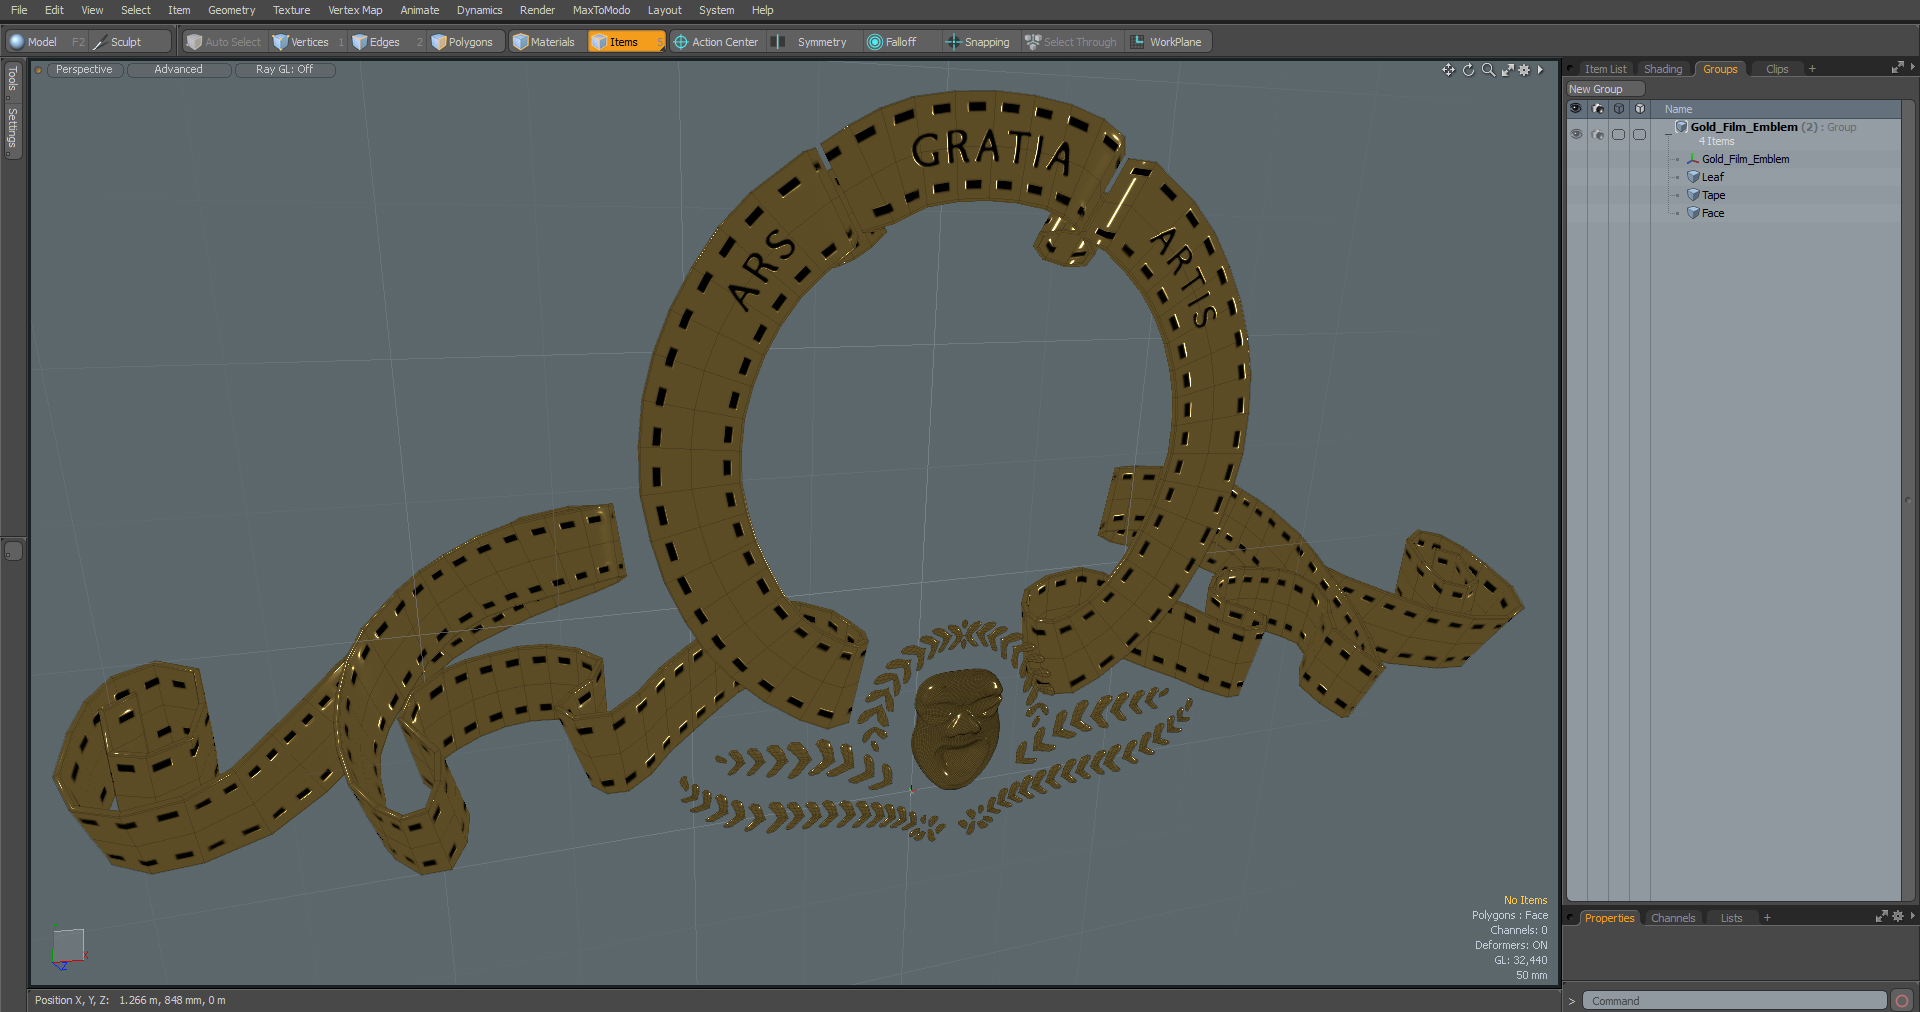
Task: Switch to the Channels tab
Action: coord(1673,918)
